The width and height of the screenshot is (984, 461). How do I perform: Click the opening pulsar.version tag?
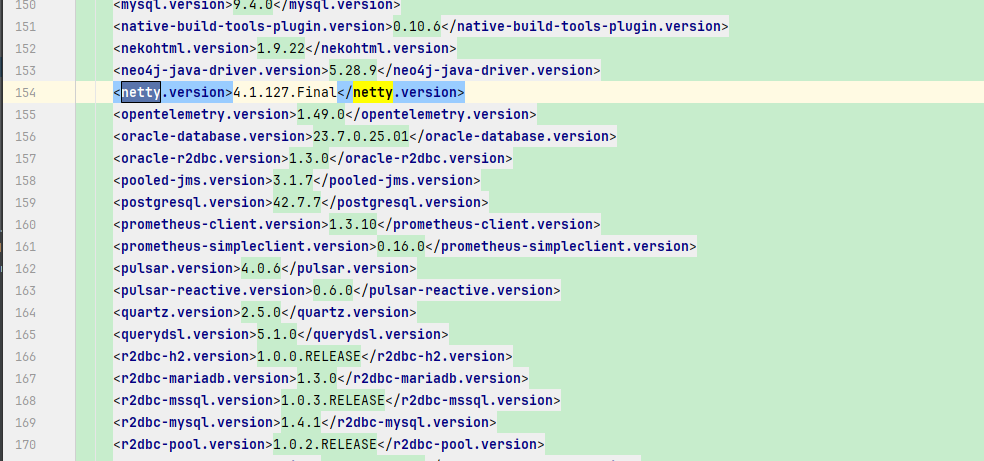(177, 268)
